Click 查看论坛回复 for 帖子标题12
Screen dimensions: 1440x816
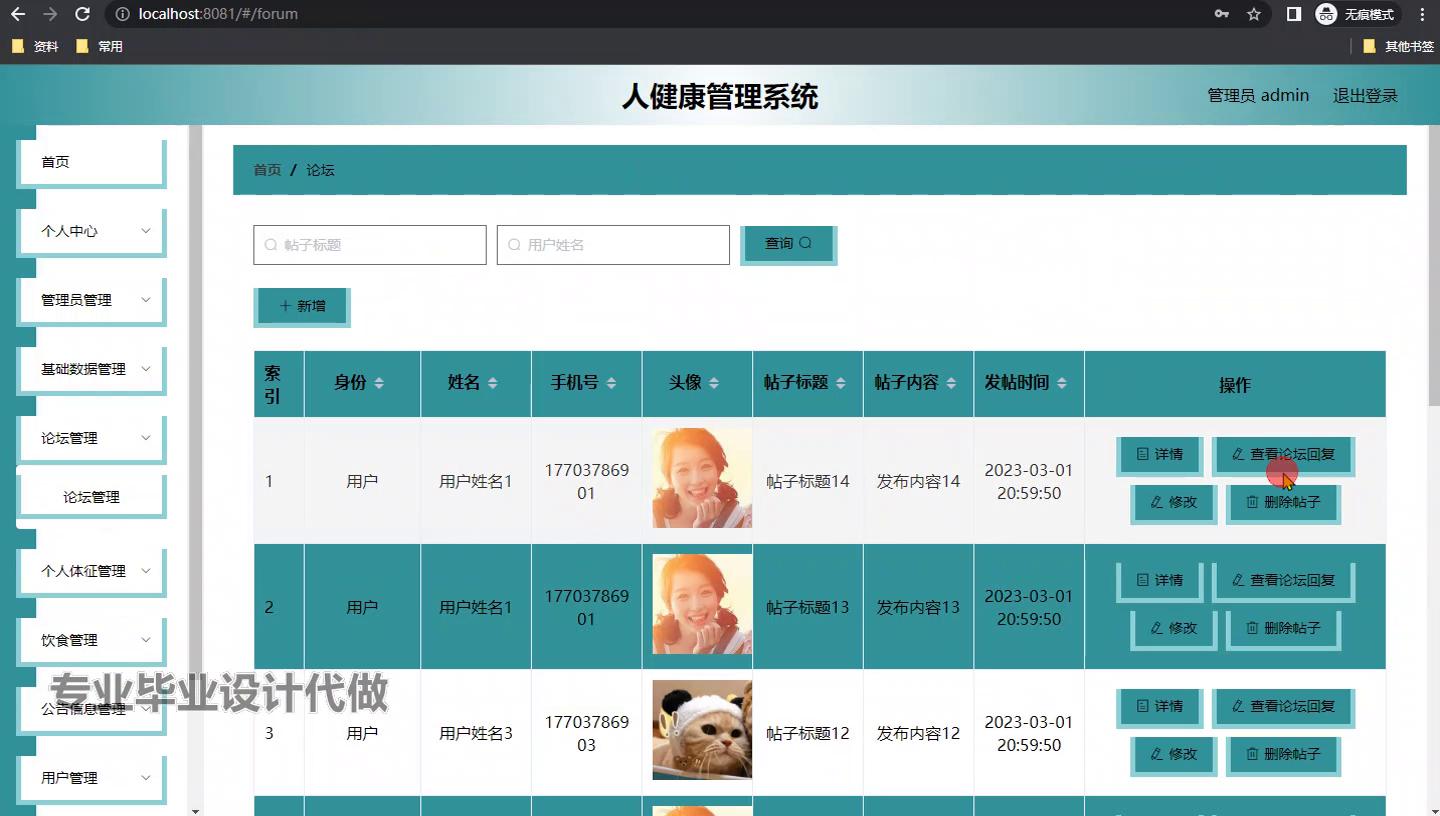click(1283, 707)
